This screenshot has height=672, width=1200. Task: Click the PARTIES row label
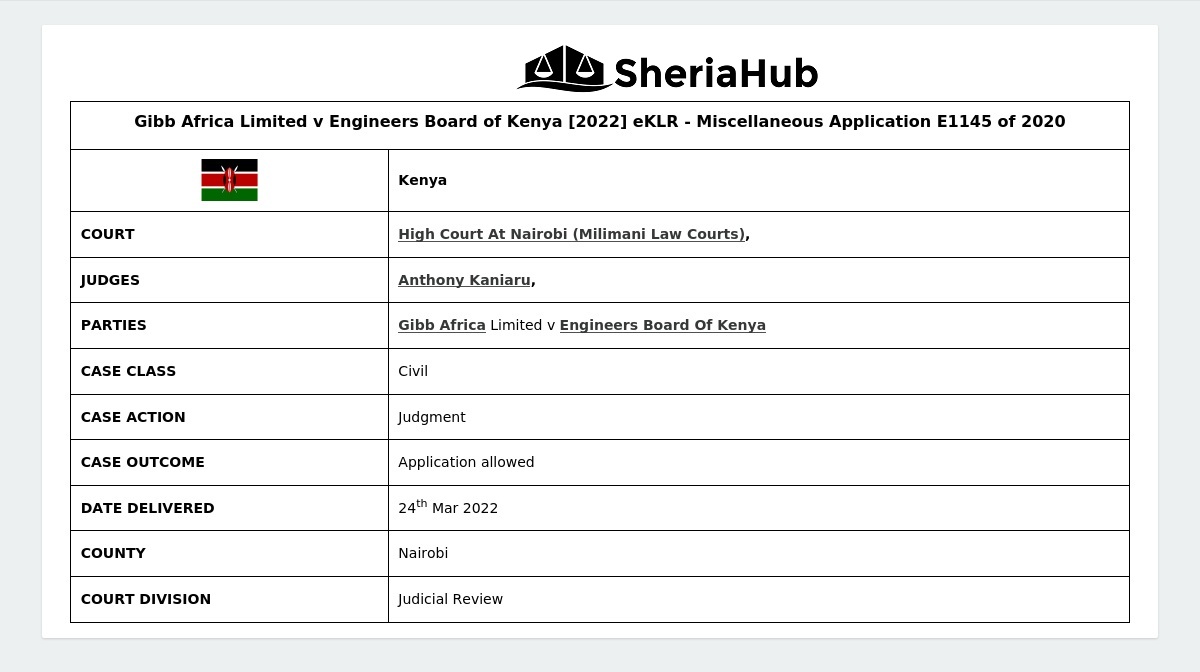click(x=113, y=325)
